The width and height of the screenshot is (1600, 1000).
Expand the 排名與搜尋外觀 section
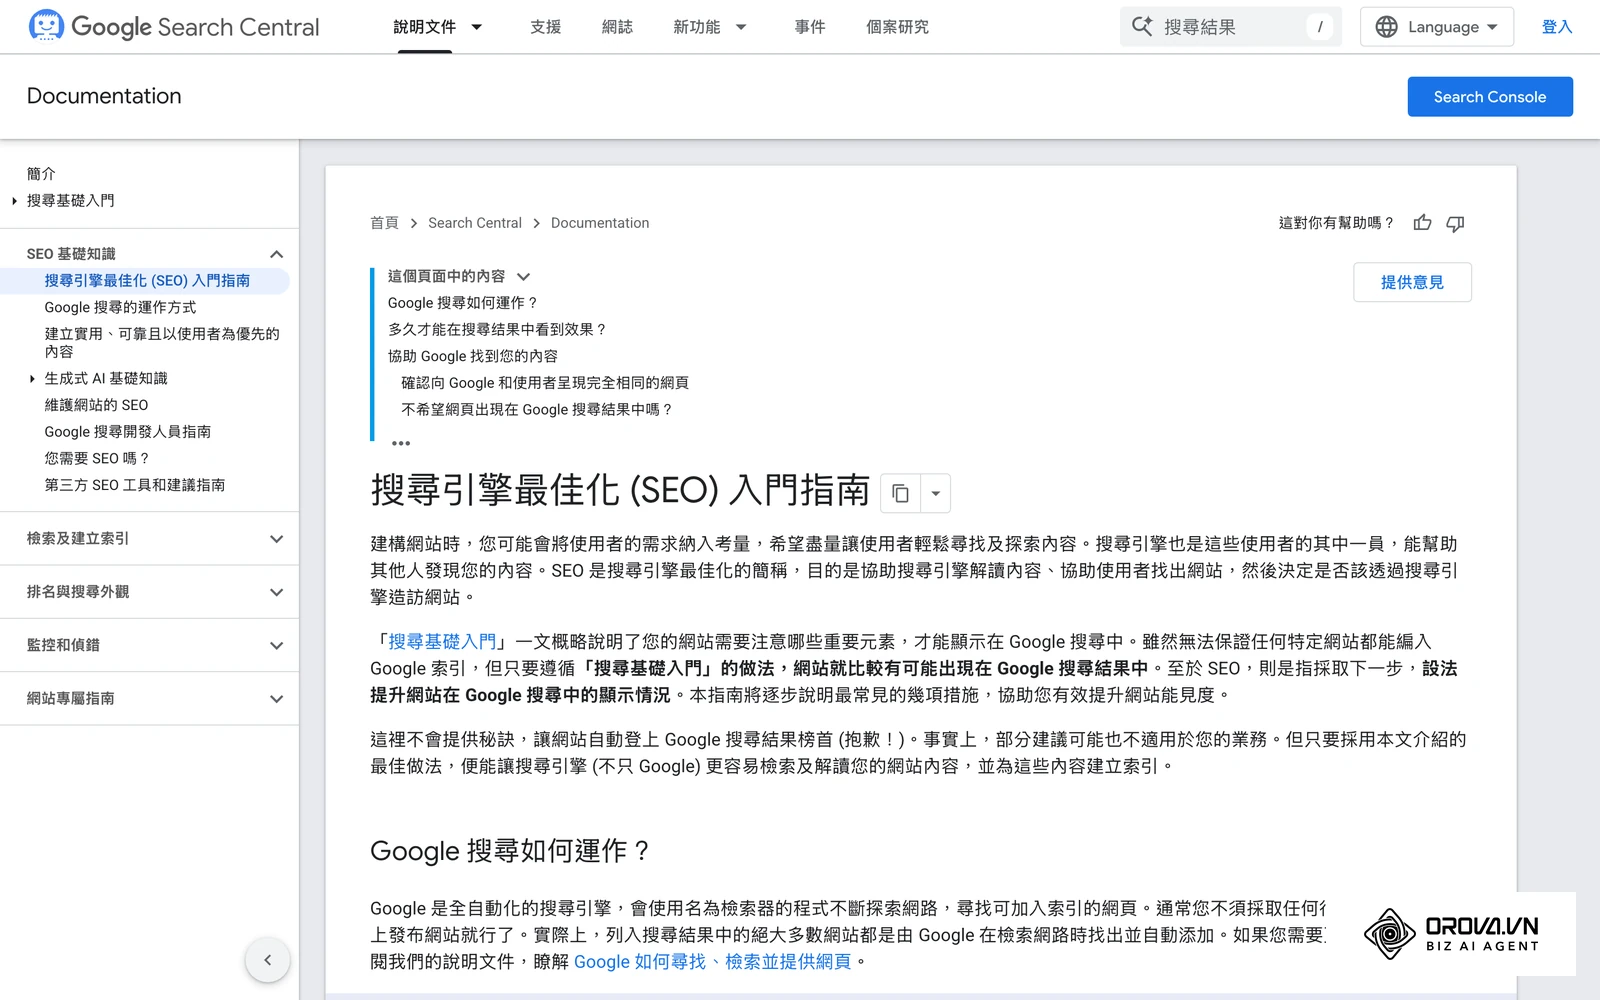pos(277,592)
